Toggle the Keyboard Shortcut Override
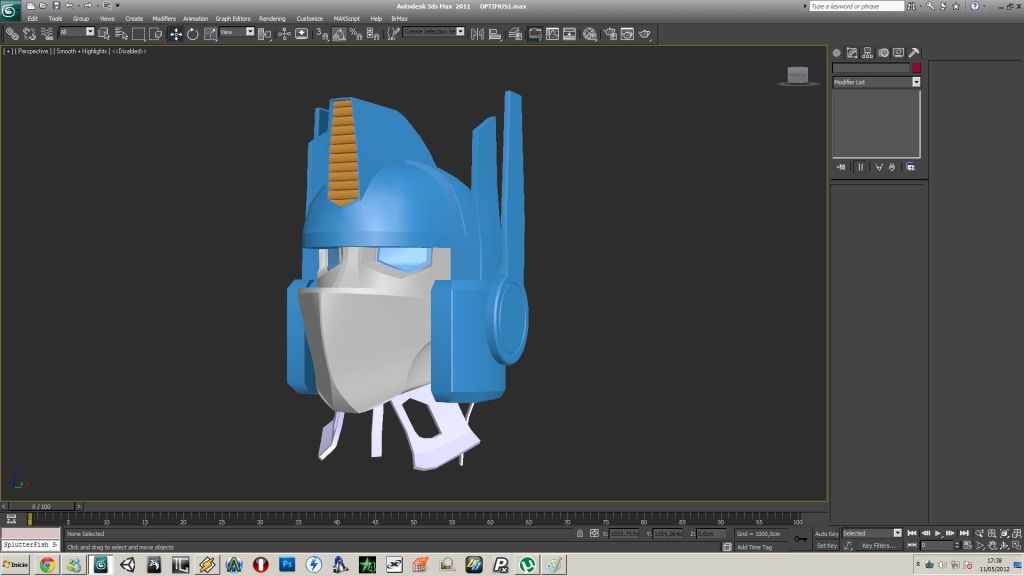This screenshot has width=1024, height=576. 302,34
